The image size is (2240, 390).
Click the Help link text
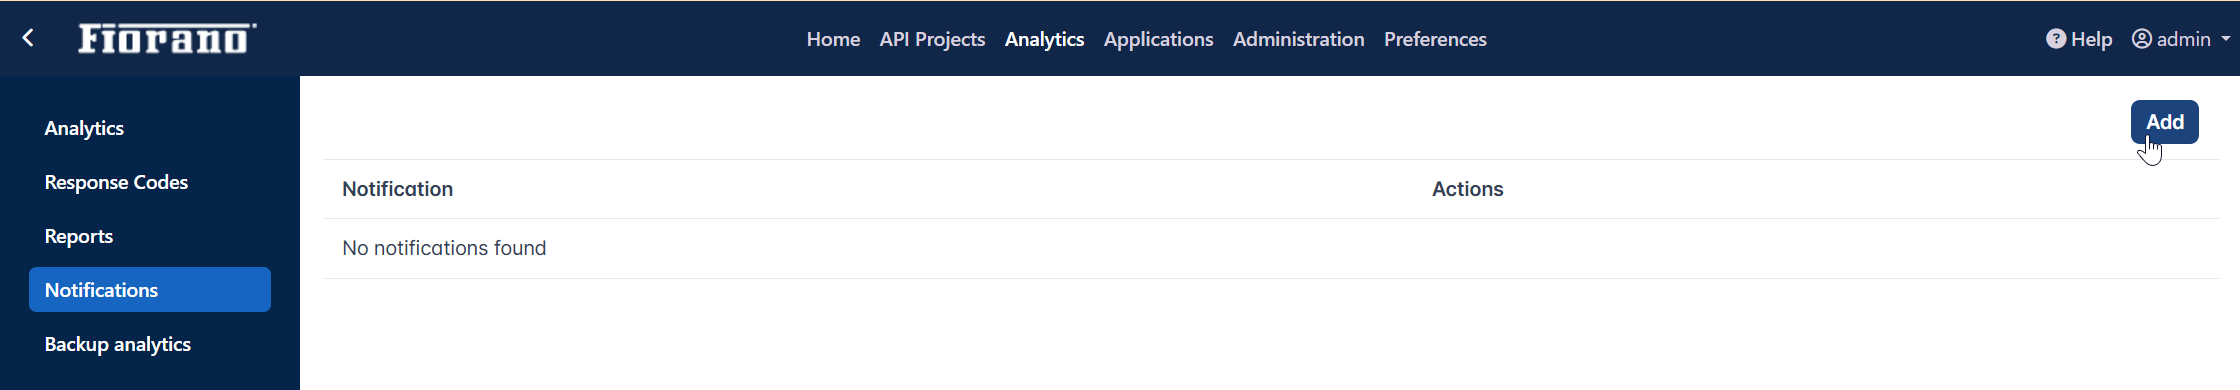[2091, 39]
